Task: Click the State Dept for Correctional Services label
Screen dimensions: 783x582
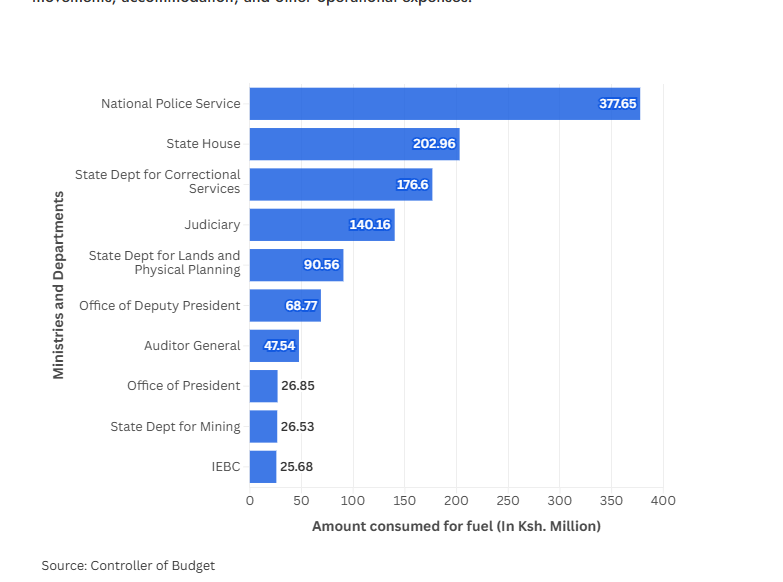Action: pos(158,182)
